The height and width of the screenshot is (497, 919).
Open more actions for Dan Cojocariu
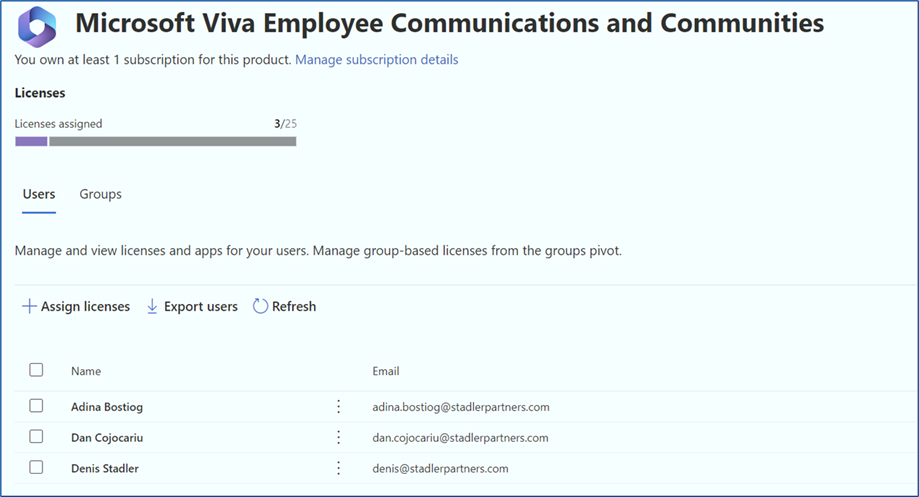(x=338, y=437)
